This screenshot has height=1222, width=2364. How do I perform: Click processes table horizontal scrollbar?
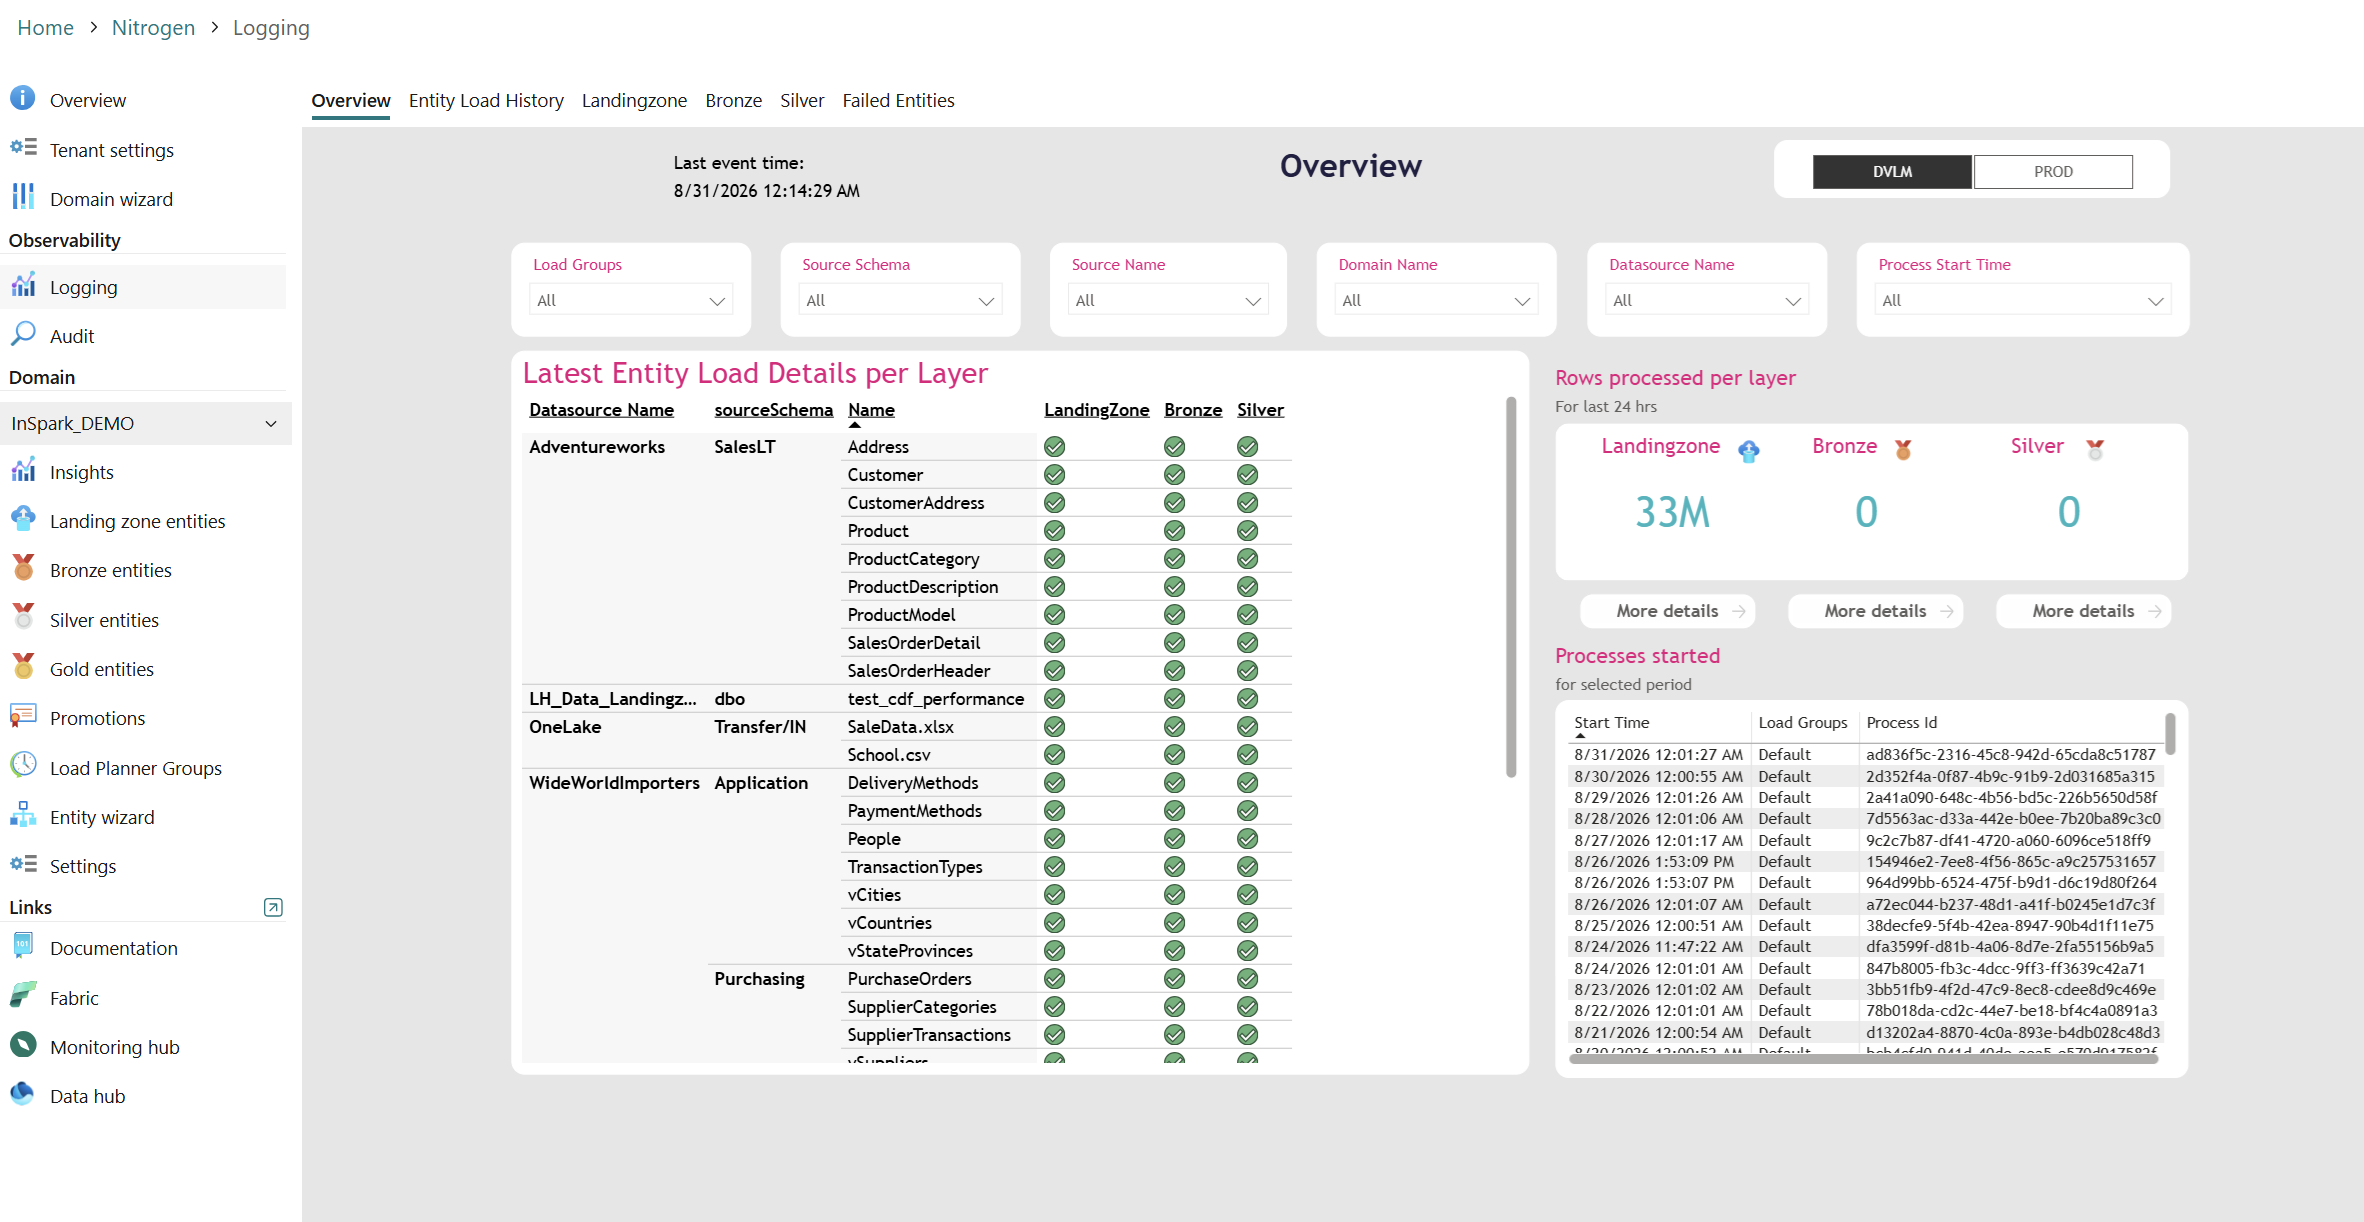[x=1864, y=1059]
